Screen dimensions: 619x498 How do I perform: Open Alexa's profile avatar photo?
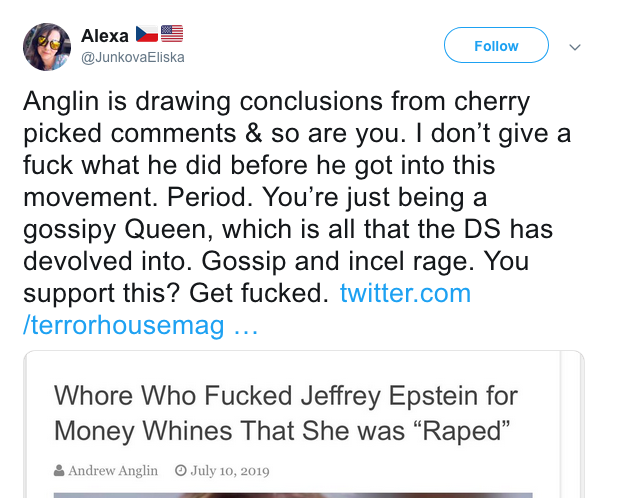47,47
